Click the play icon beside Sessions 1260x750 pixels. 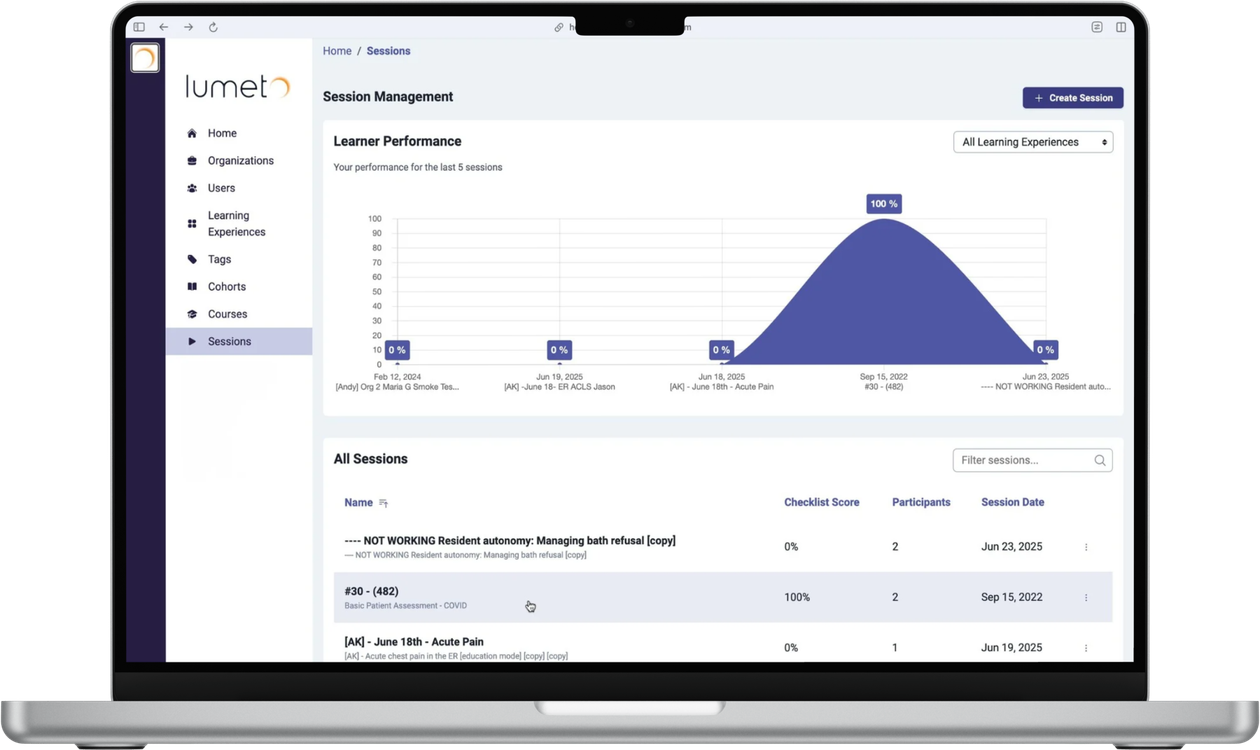(192, 341)
